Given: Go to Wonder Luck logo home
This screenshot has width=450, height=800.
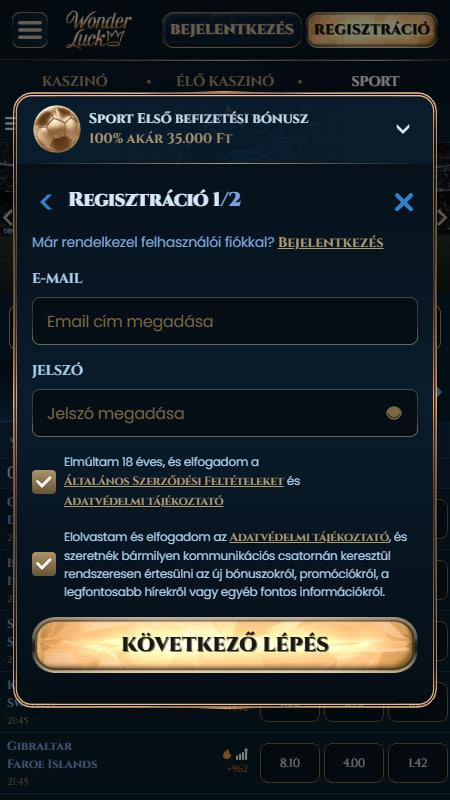Looking at the screenshot, I should tap(98, 30).
